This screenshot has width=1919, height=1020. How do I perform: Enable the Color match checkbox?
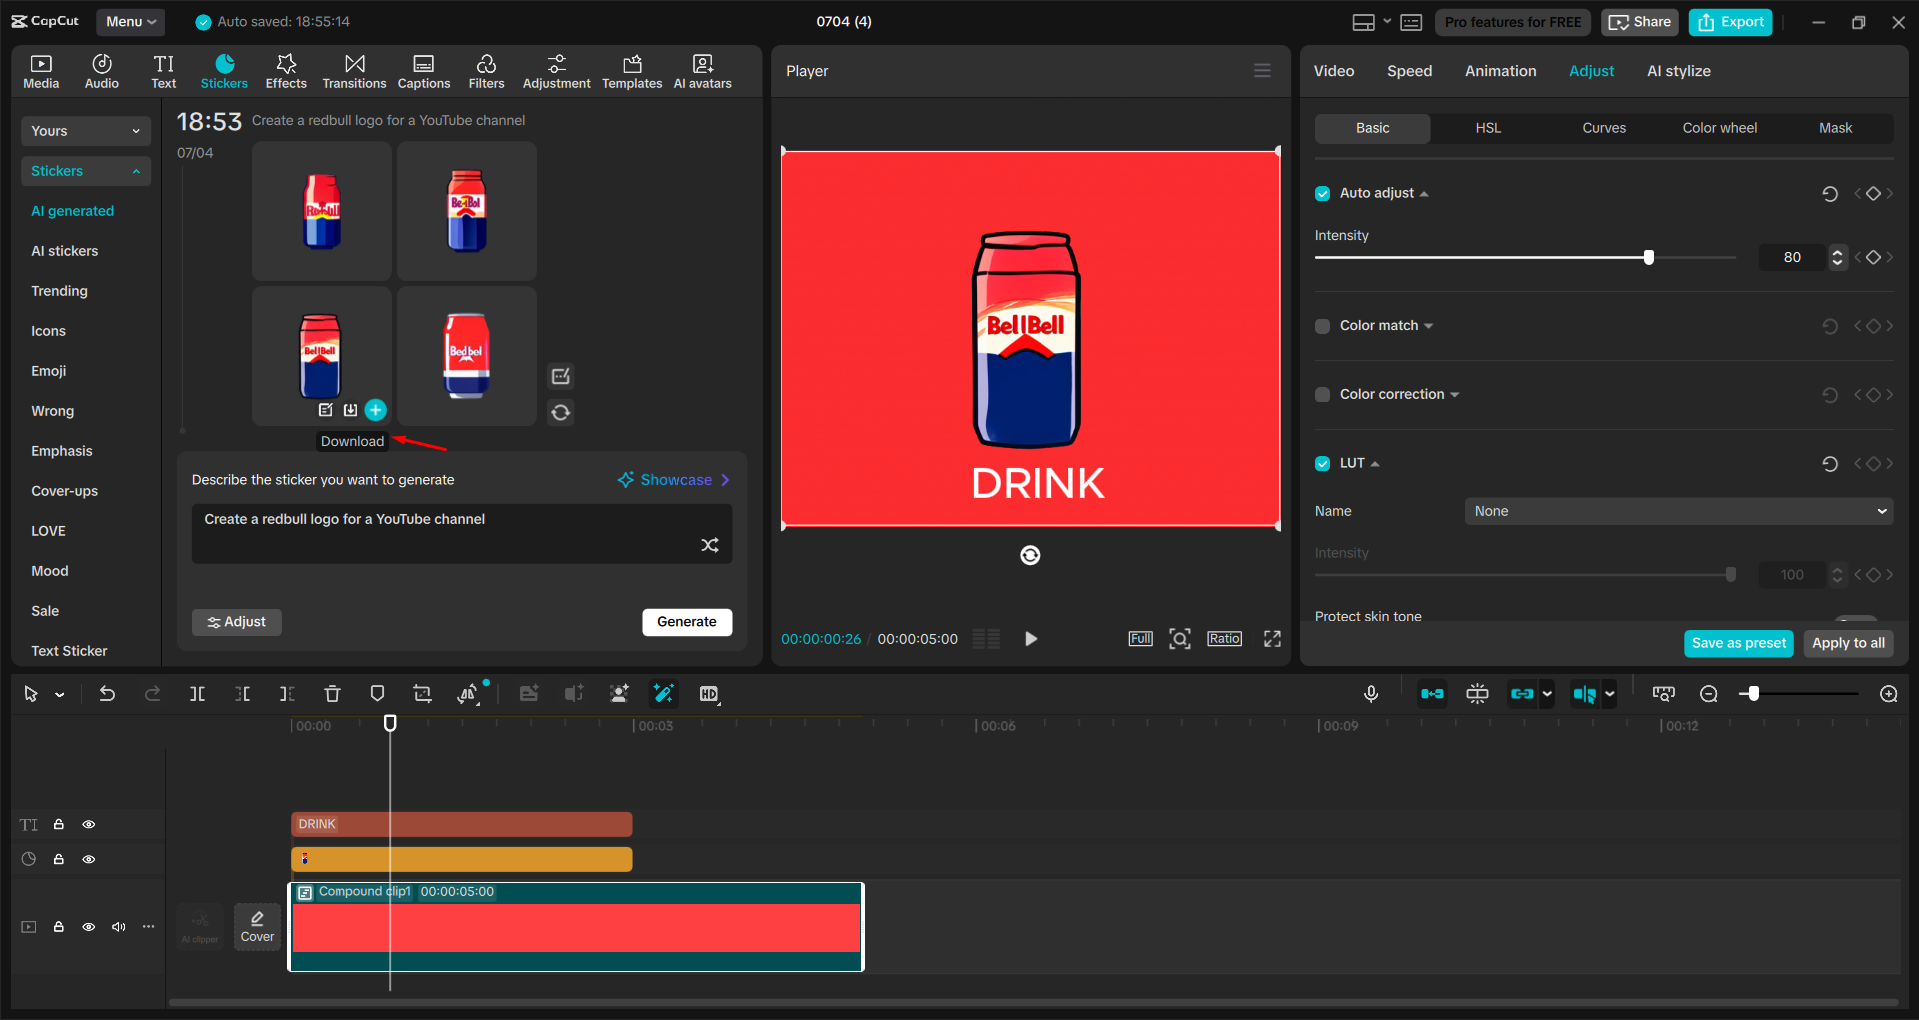pos(1322,326)
